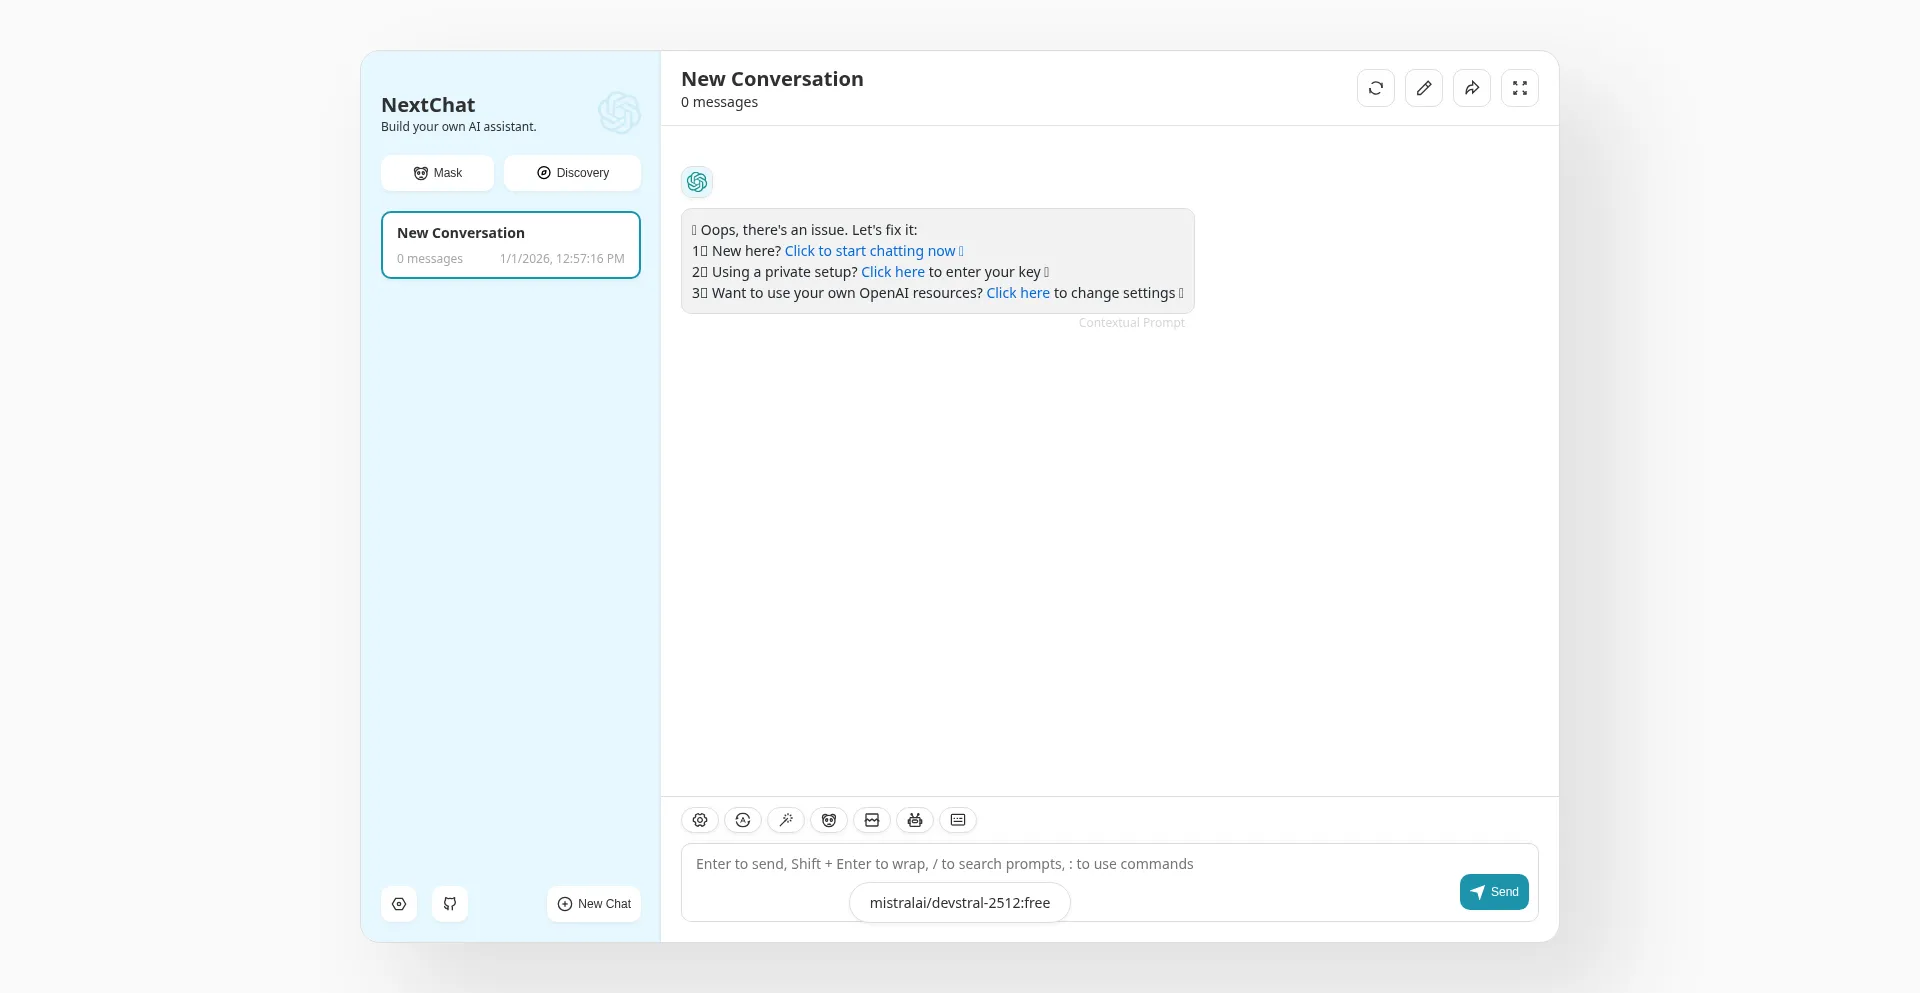
Task: Open the GitHub icon in sidebar
Action: click(450, 904)
